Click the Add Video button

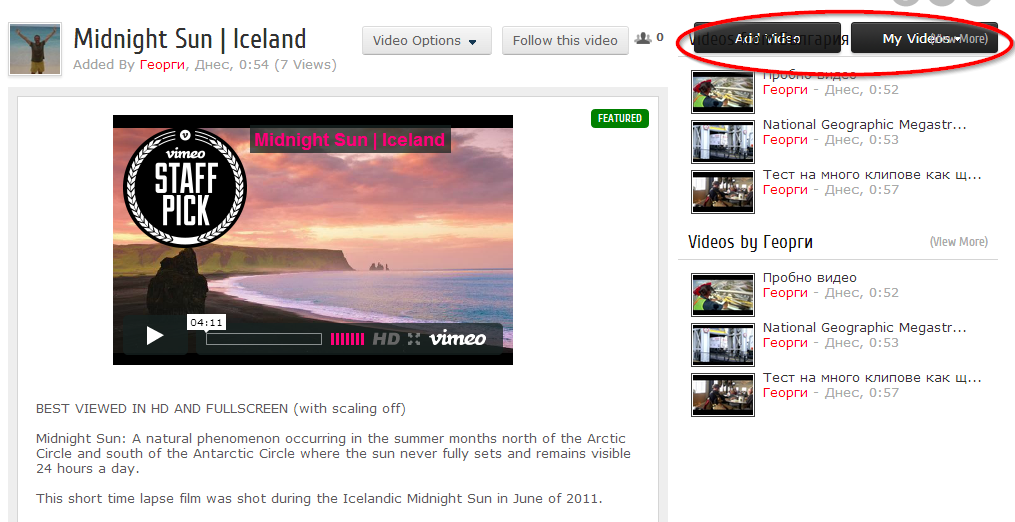[x=766, y=38]
